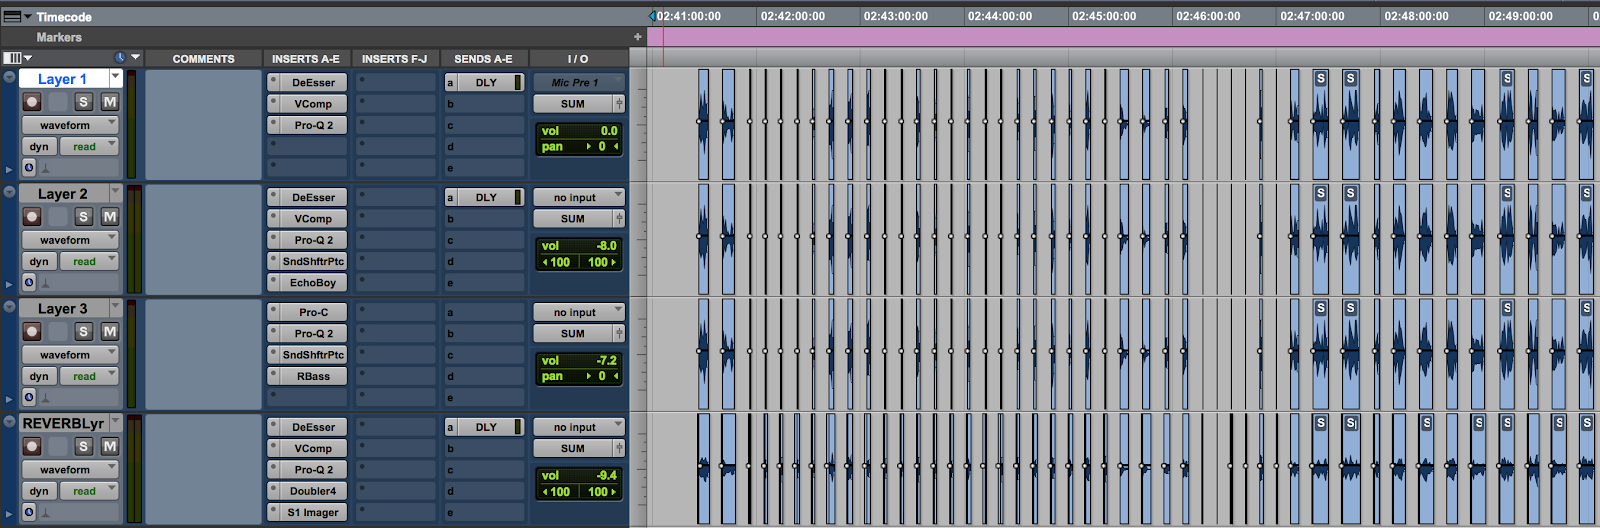Click the REVERBLyr timebase clock icon

(x=29, y=513)
